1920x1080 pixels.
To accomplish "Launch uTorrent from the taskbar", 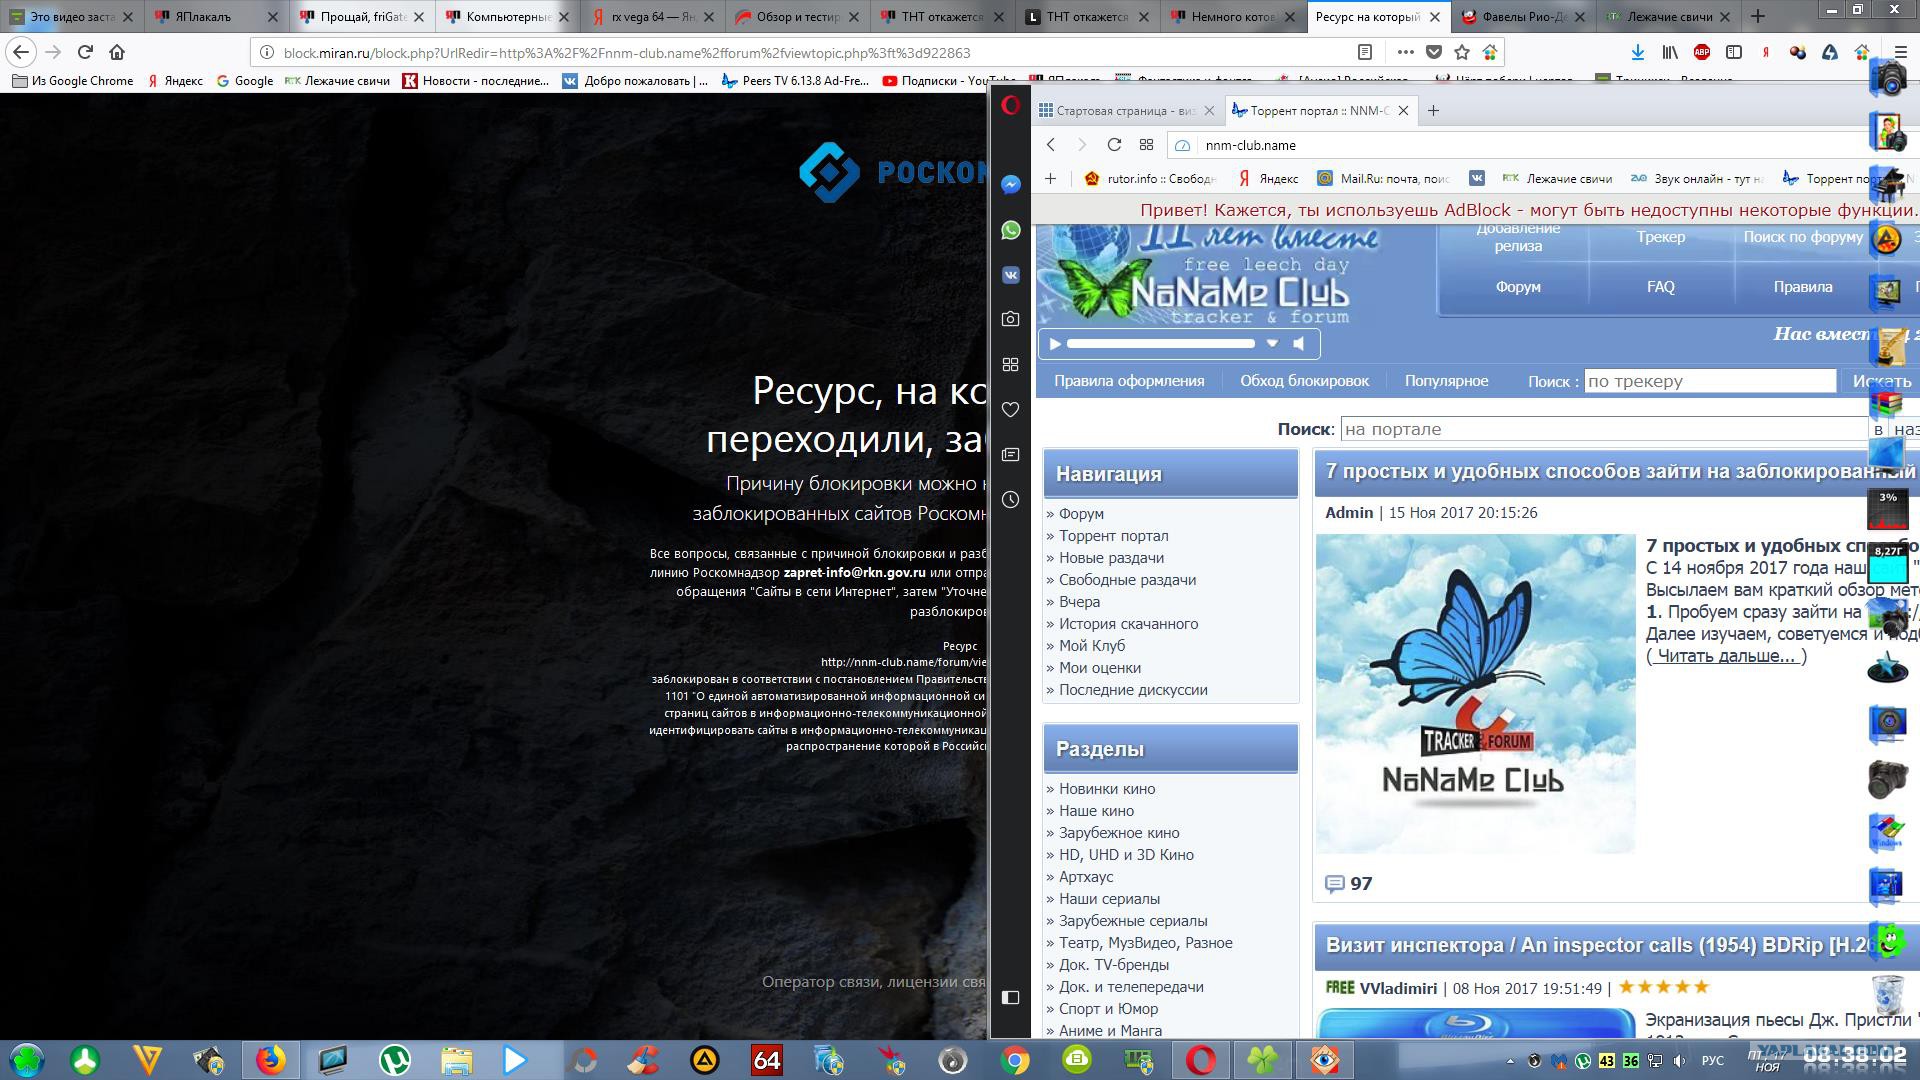I will [394, 1060].
